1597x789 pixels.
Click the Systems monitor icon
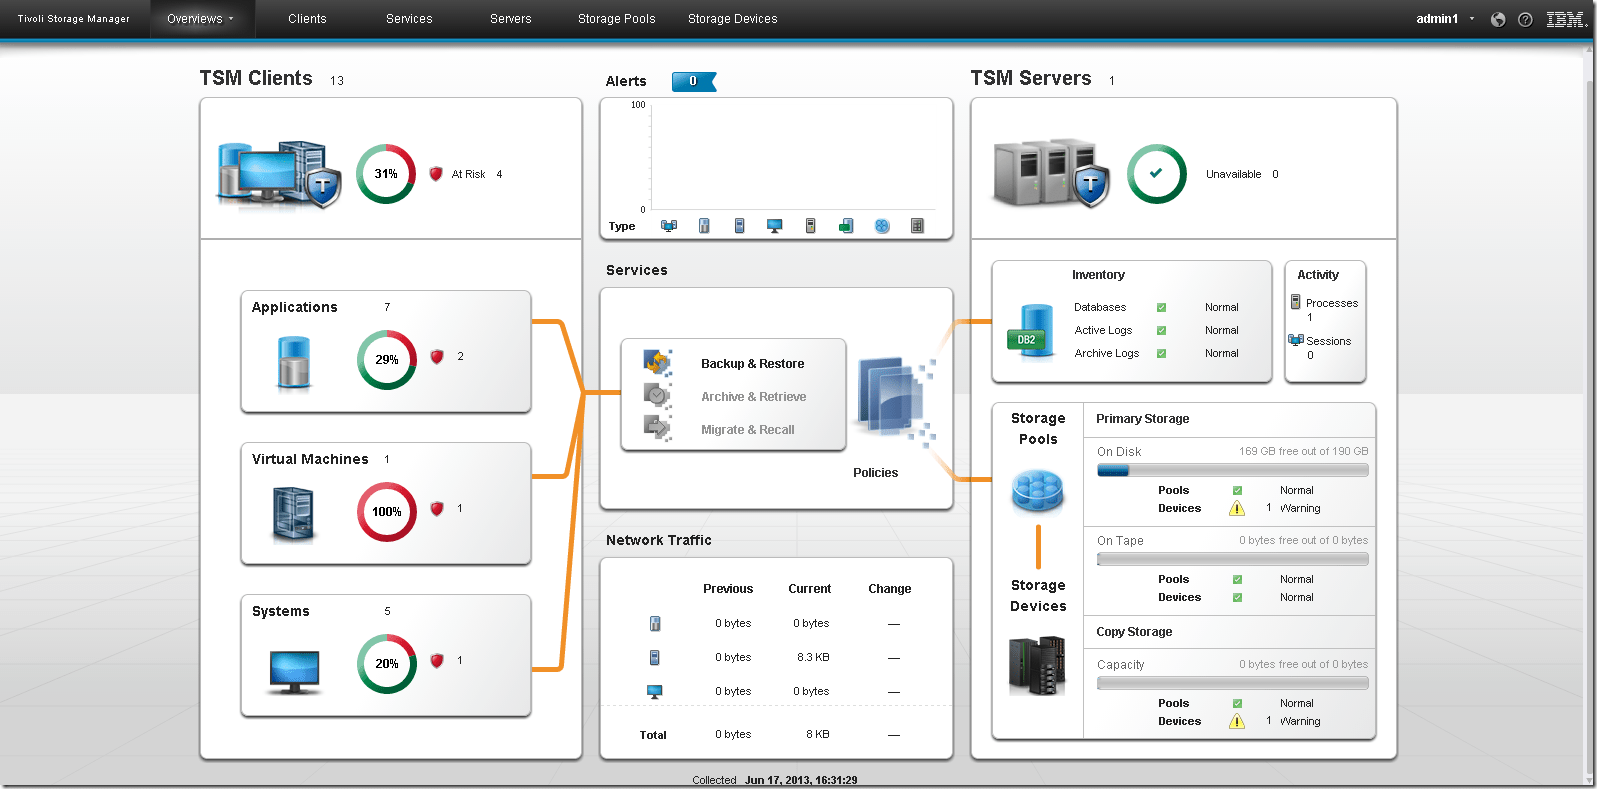(x=294, y=671)
